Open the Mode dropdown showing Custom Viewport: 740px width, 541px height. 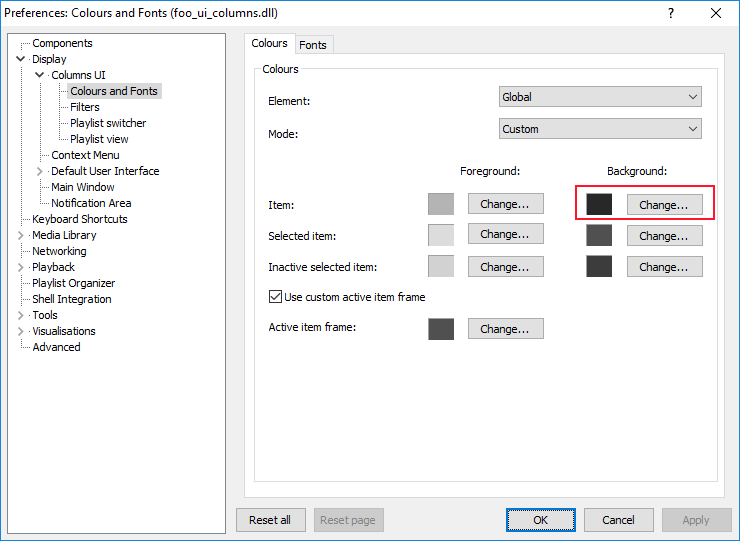(x=600, y=129)
